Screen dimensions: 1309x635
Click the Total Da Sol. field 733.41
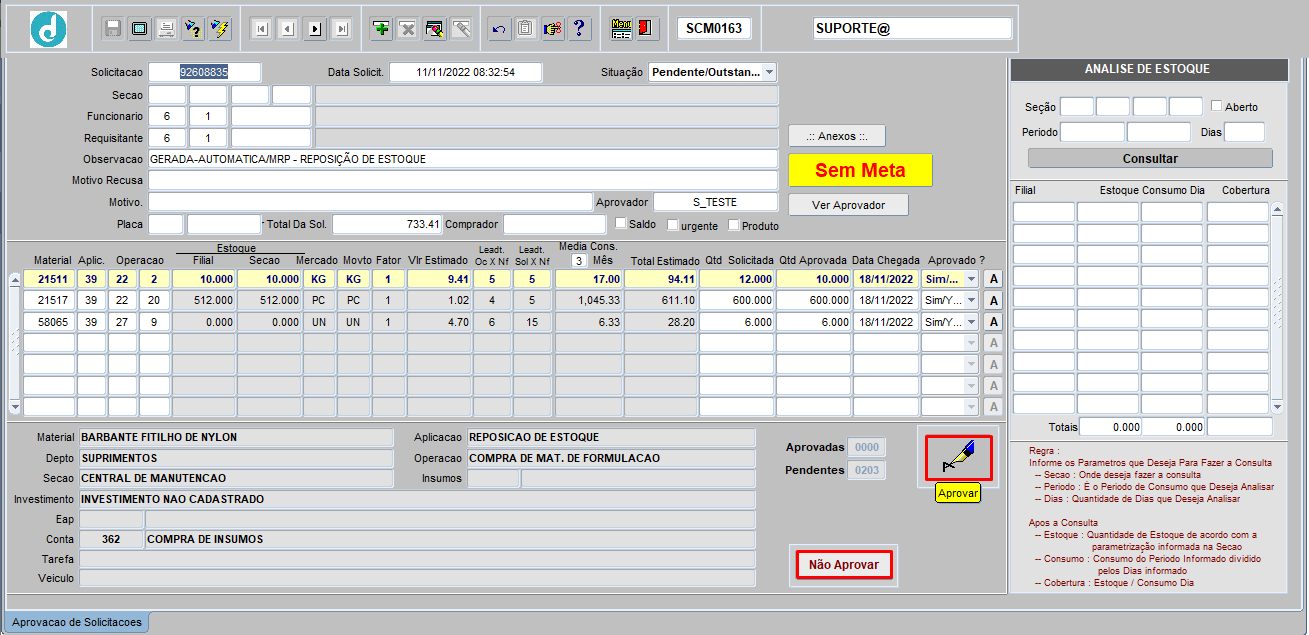[388, 224]
